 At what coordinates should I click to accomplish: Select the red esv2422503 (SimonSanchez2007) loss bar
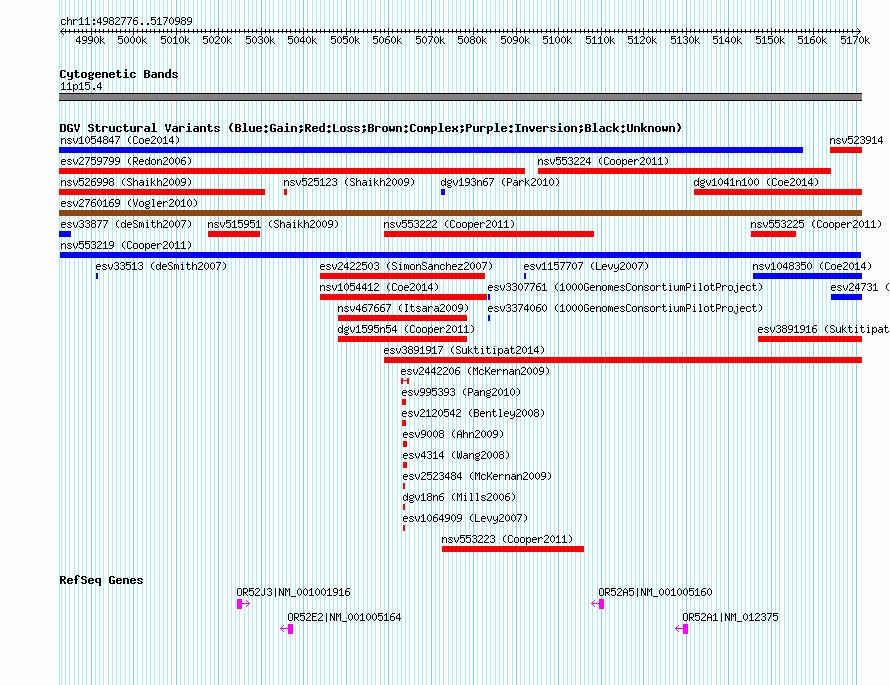[402, 276]
